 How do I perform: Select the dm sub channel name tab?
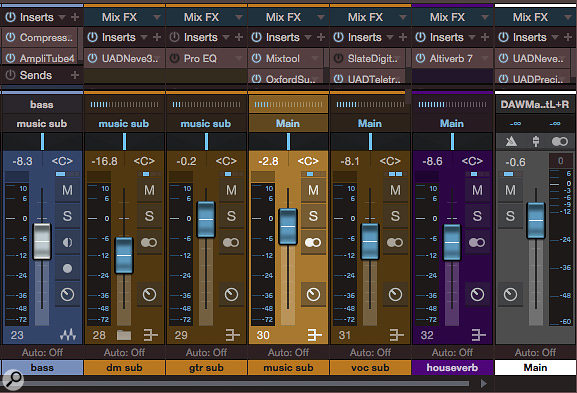tap(124, 368)
